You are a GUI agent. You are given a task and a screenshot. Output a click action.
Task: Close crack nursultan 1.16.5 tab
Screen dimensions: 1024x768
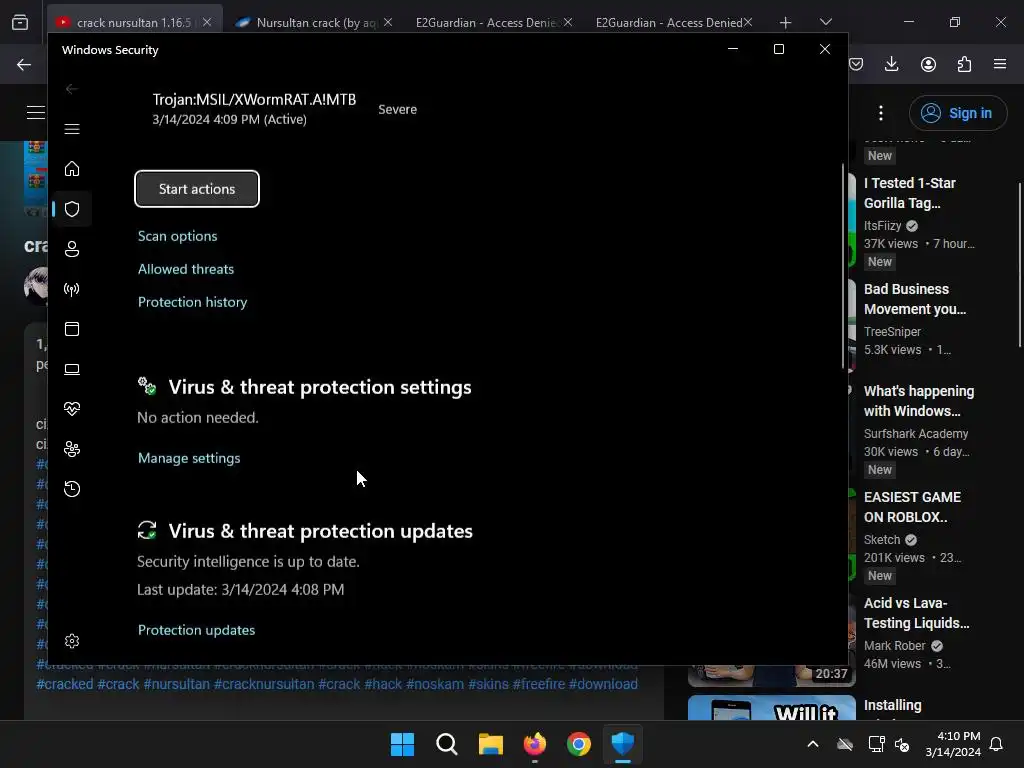tap(207, 22)
